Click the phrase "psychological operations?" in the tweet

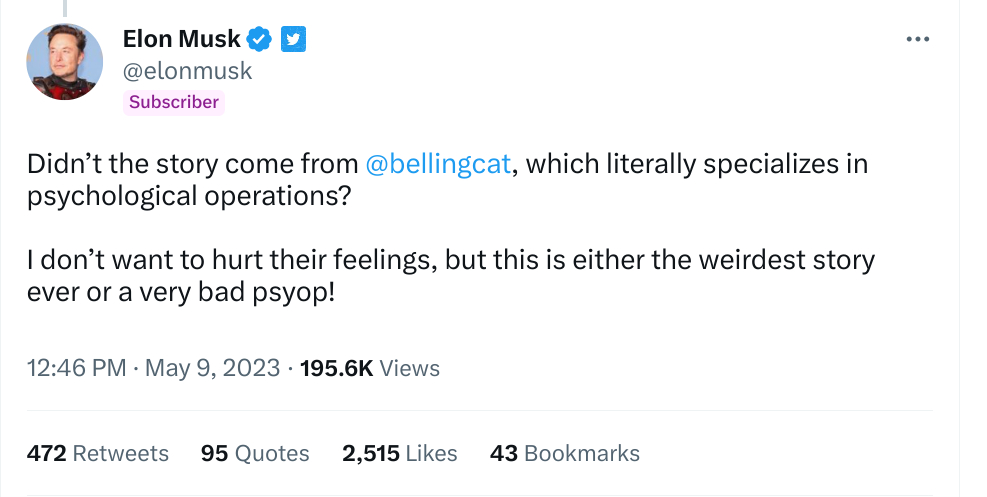click(x=189, y=195)
